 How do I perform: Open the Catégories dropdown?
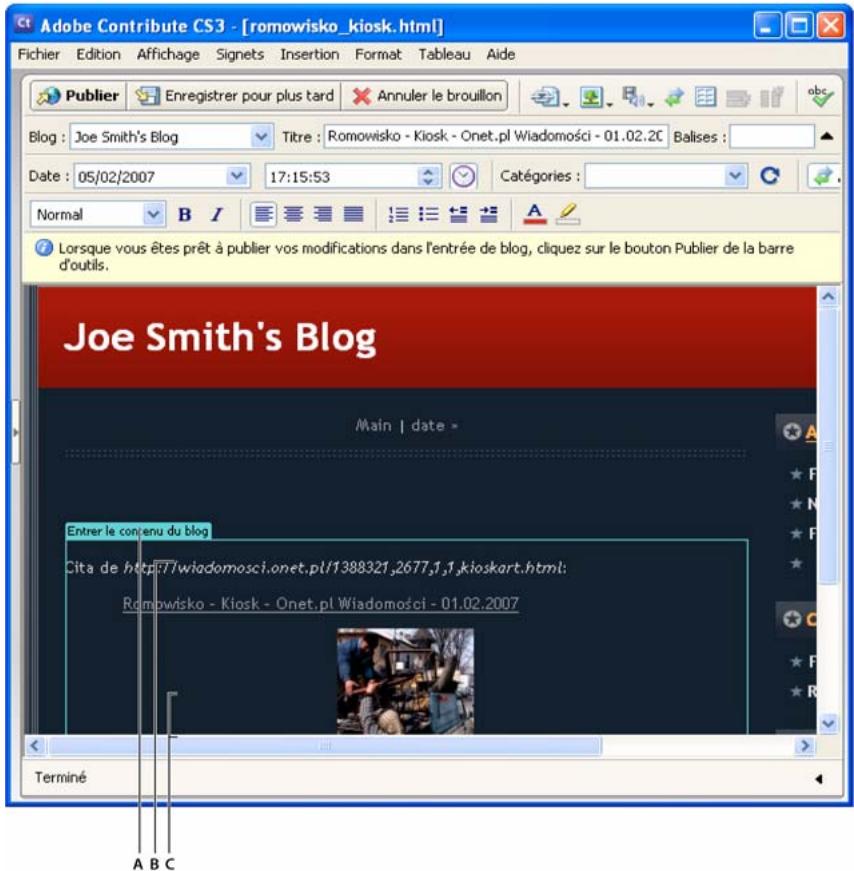coord(735,176)
